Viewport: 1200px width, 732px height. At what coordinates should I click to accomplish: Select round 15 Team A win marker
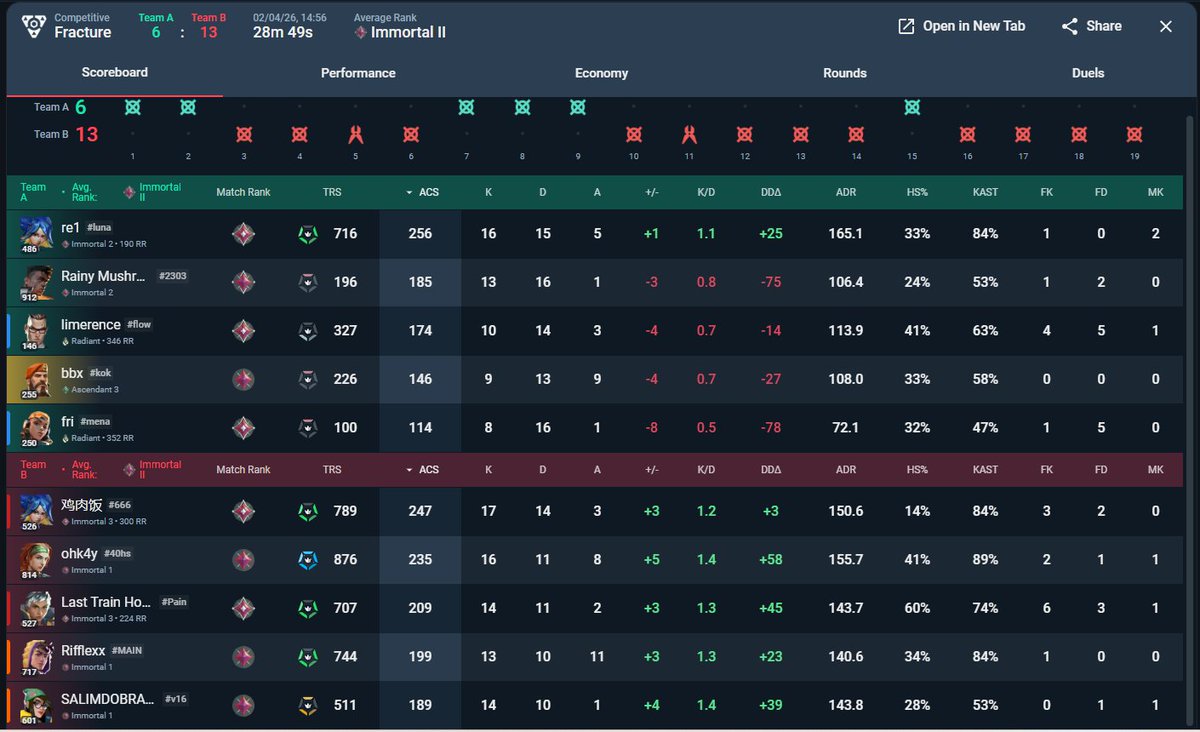pos(912,107)
